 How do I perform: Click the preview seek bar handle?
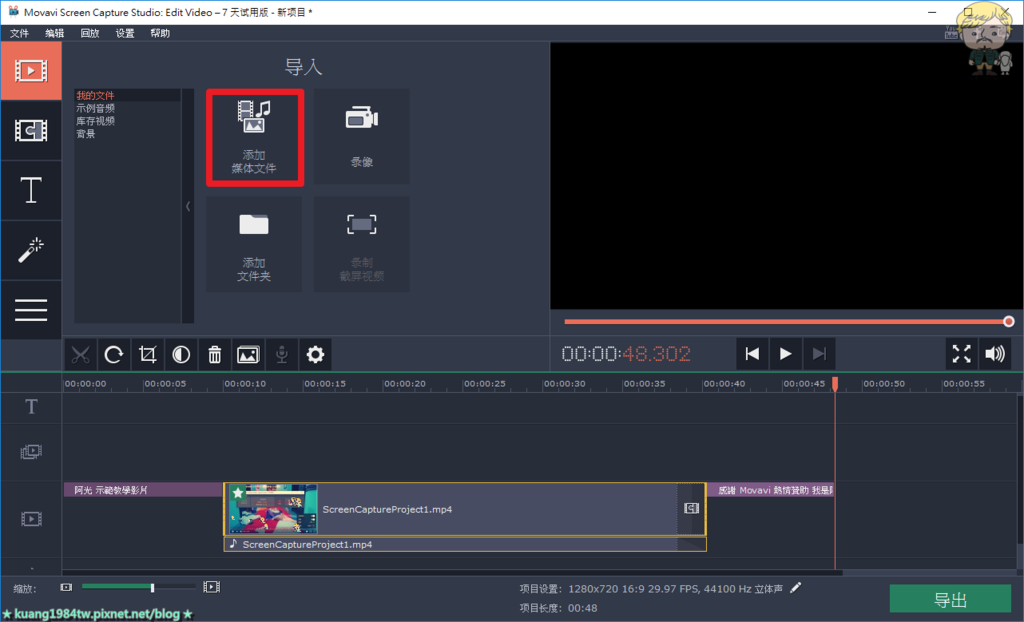click(1008, 321)
